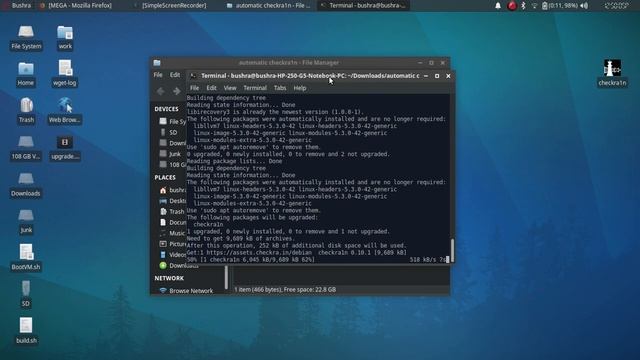Viewport: 640px width, 360px height.
Task: Open the junk desktop drive icon
Action: click(26, 221)
